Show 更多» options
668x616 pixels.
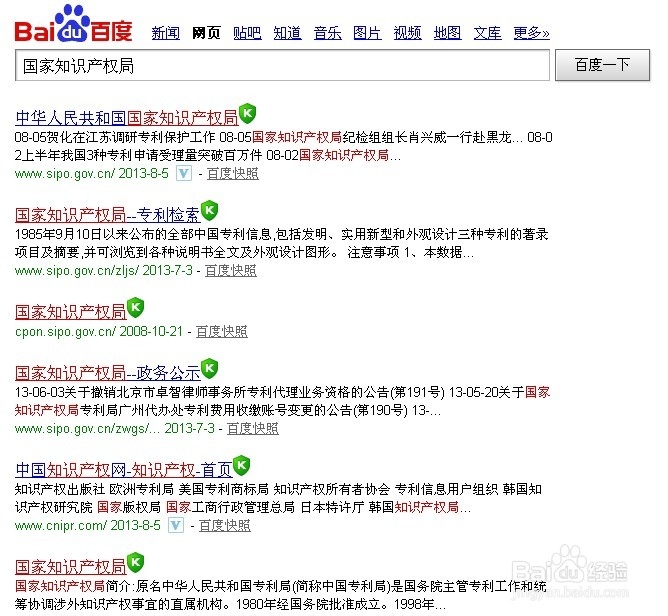click(x=532, y=33)
